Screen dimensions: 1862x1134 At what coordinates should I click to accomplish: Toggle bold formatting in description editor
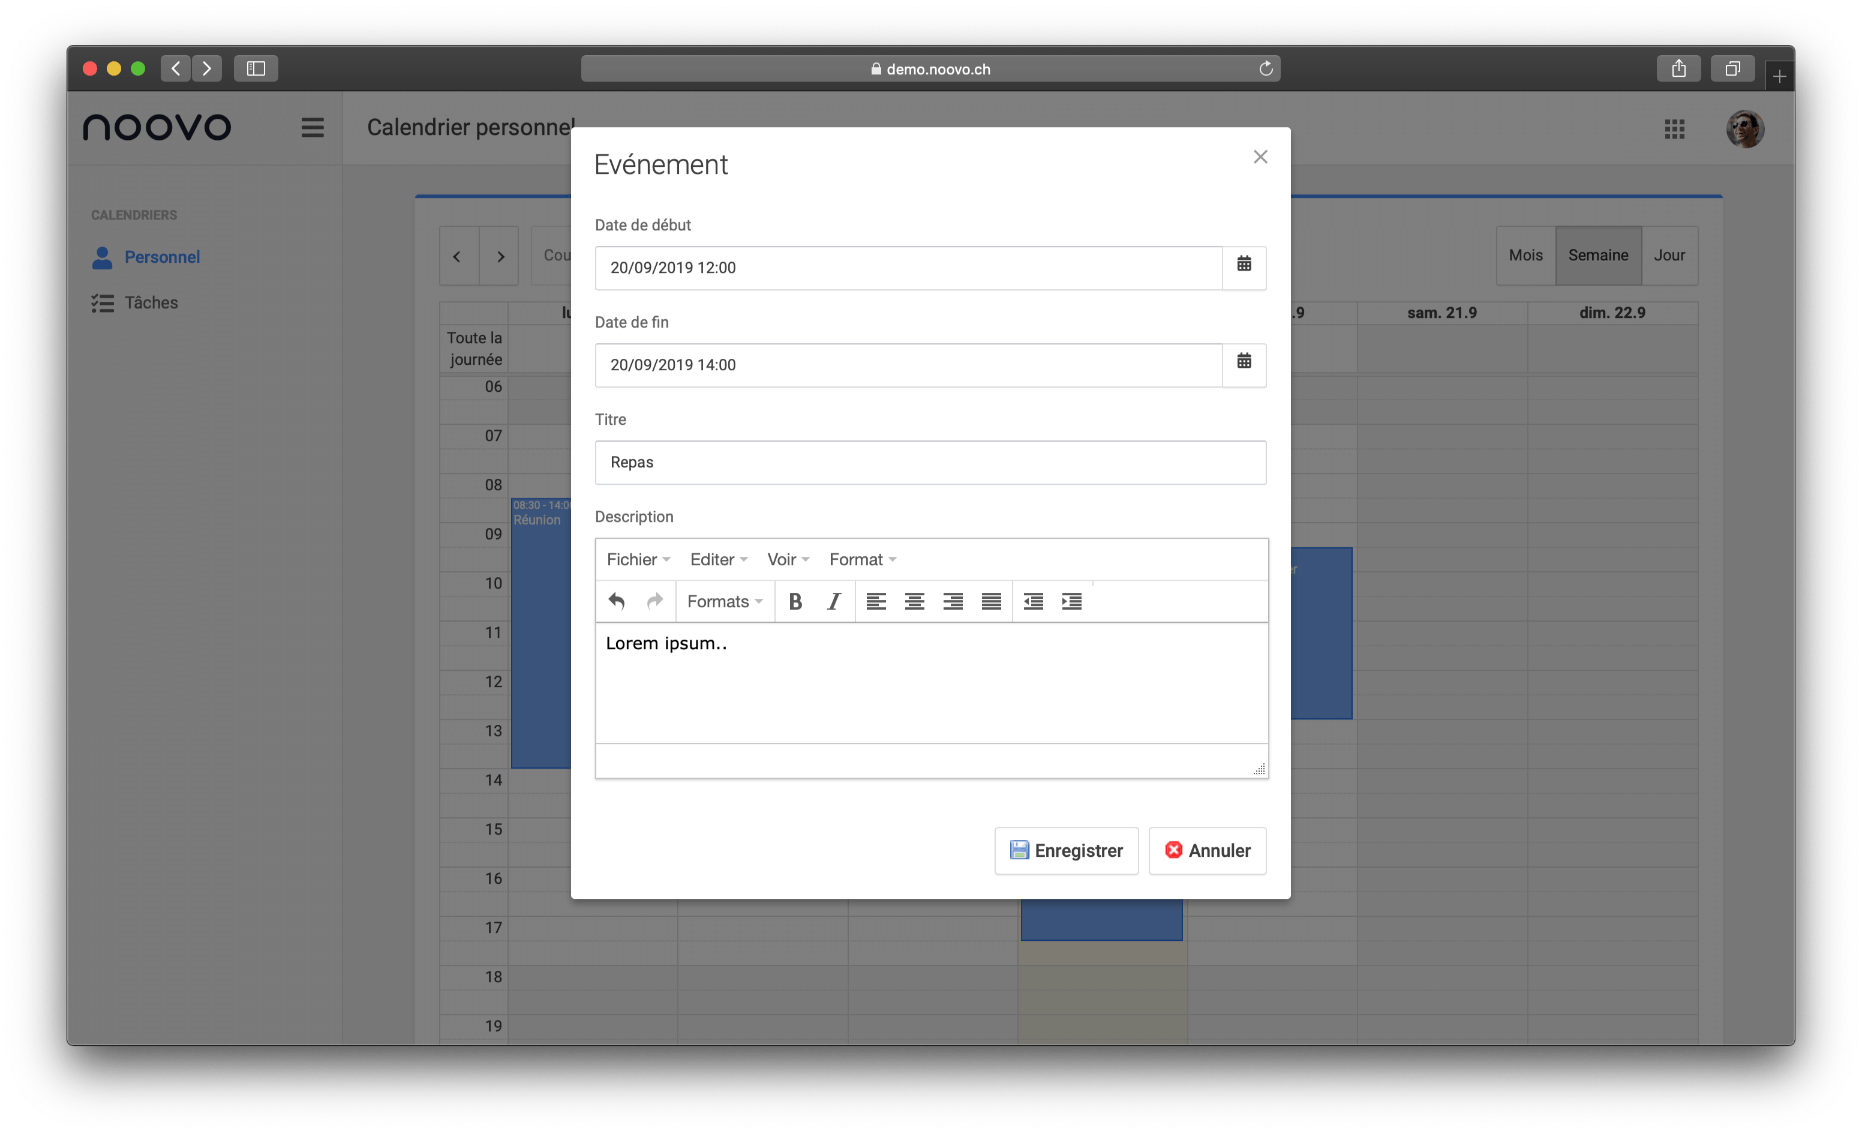(795, 601)
